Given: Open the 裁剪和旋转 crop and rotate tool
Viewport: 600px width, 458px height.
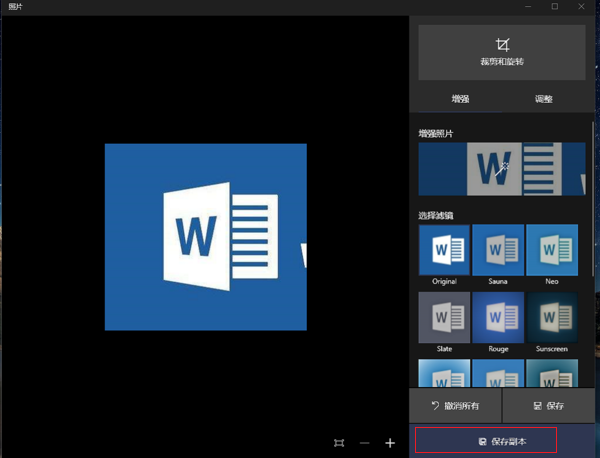Looking at the screenshot, I should click(501, 51).
